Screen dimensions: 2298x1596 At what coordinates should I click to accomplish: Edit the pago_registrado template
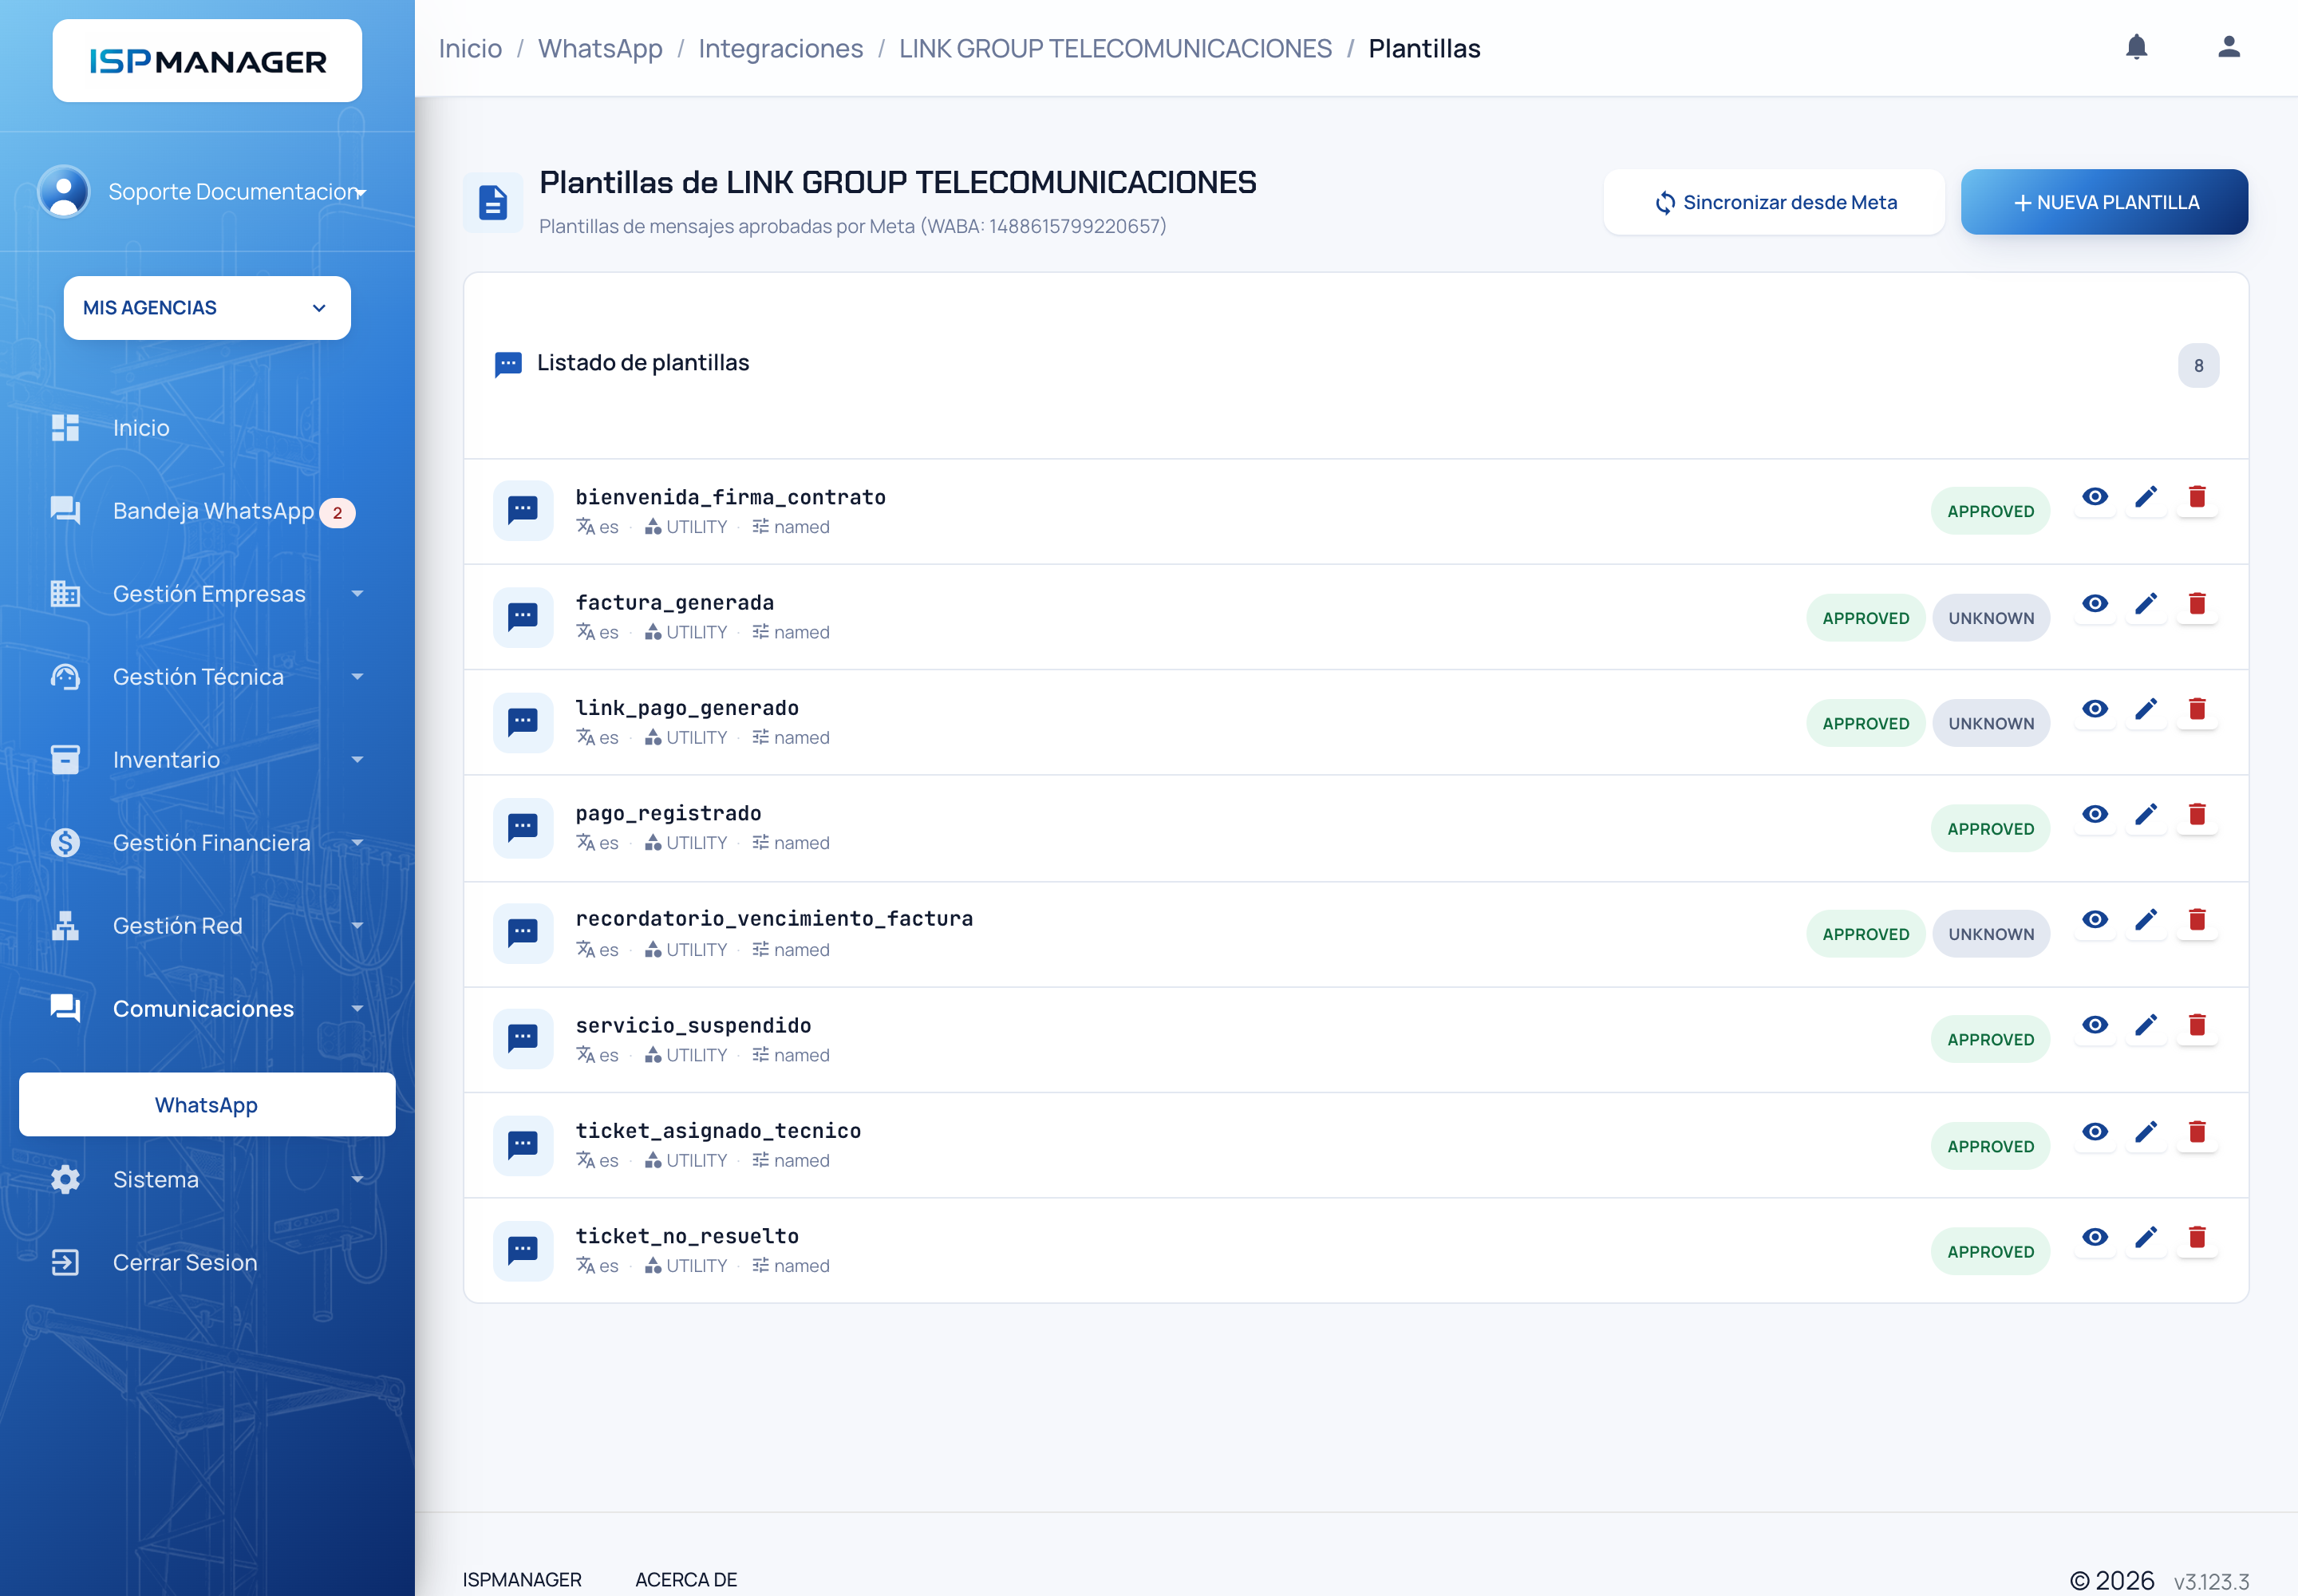tap(2146, 815)
